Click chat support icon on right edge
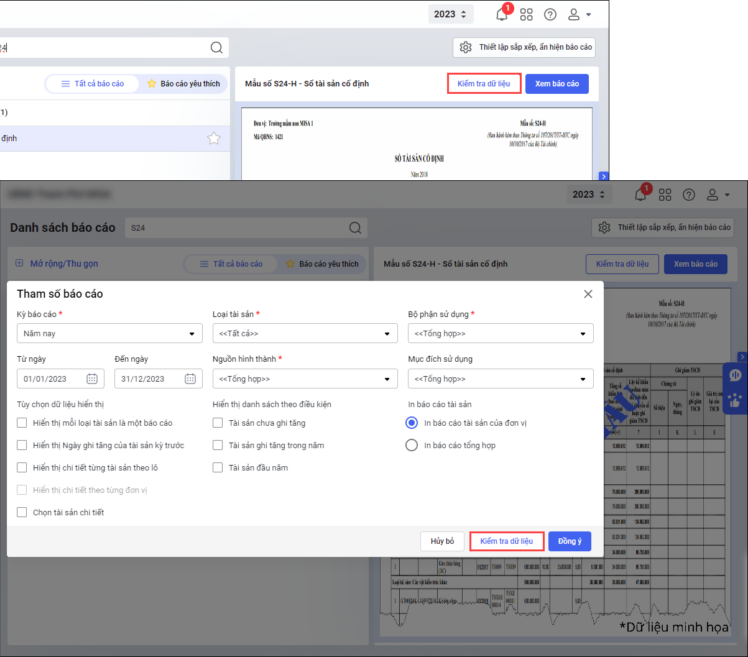 [735, 375]
